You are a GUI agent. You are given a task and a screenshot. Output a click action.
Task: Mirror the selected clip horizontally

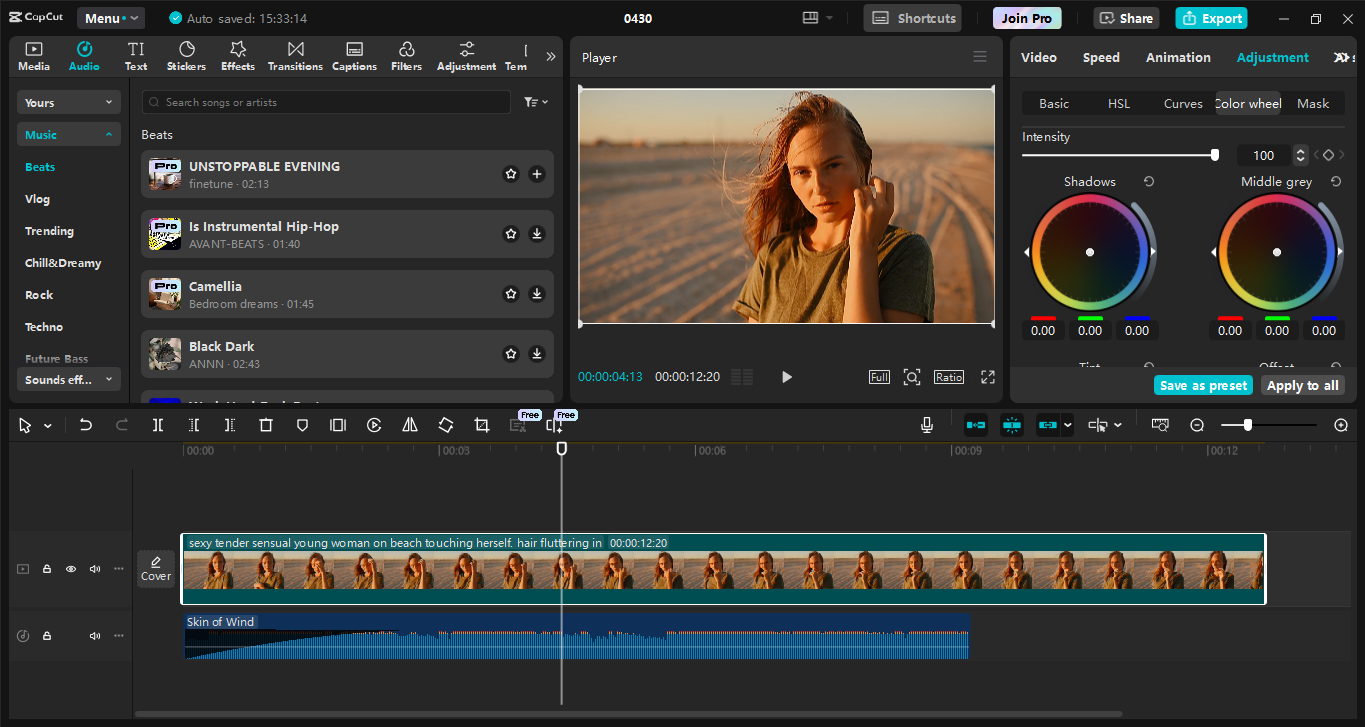point(409,424)
